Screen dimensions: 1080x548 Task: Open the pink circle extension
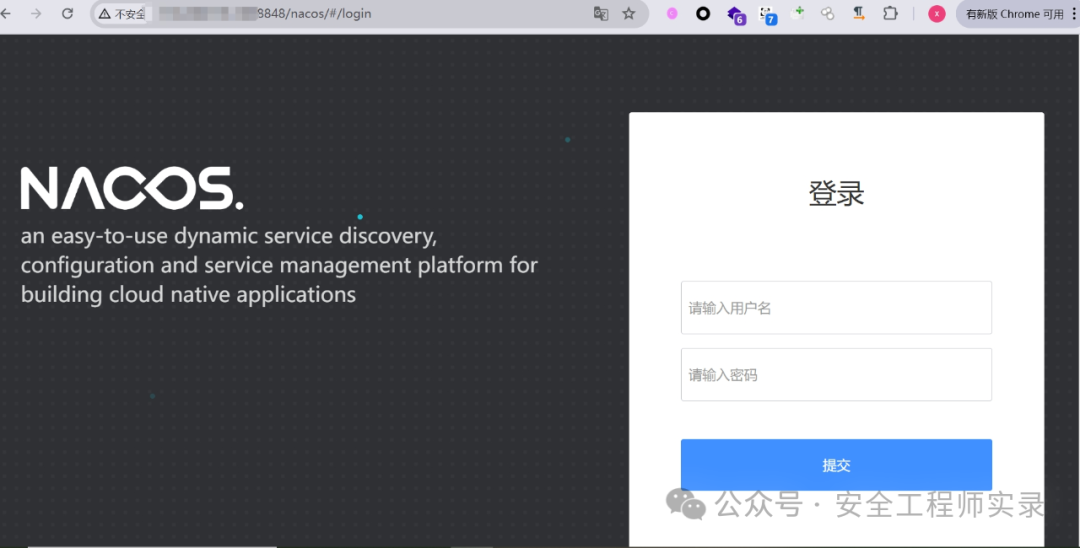click(672, 14)
